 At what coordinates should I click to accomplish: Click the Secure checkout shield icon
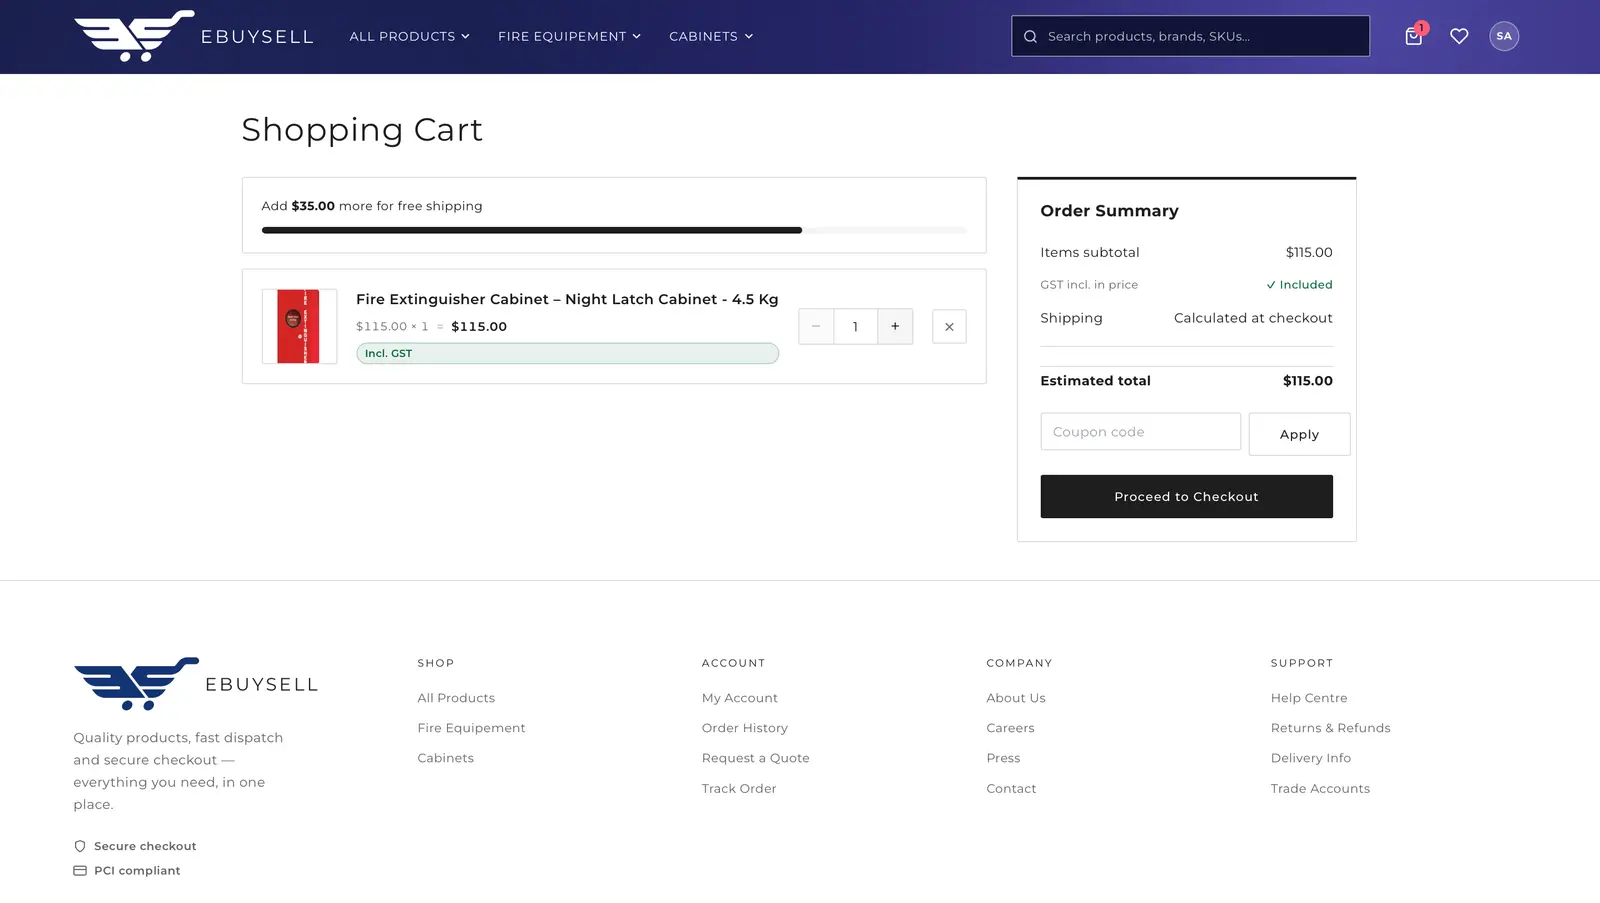(80, 846)
